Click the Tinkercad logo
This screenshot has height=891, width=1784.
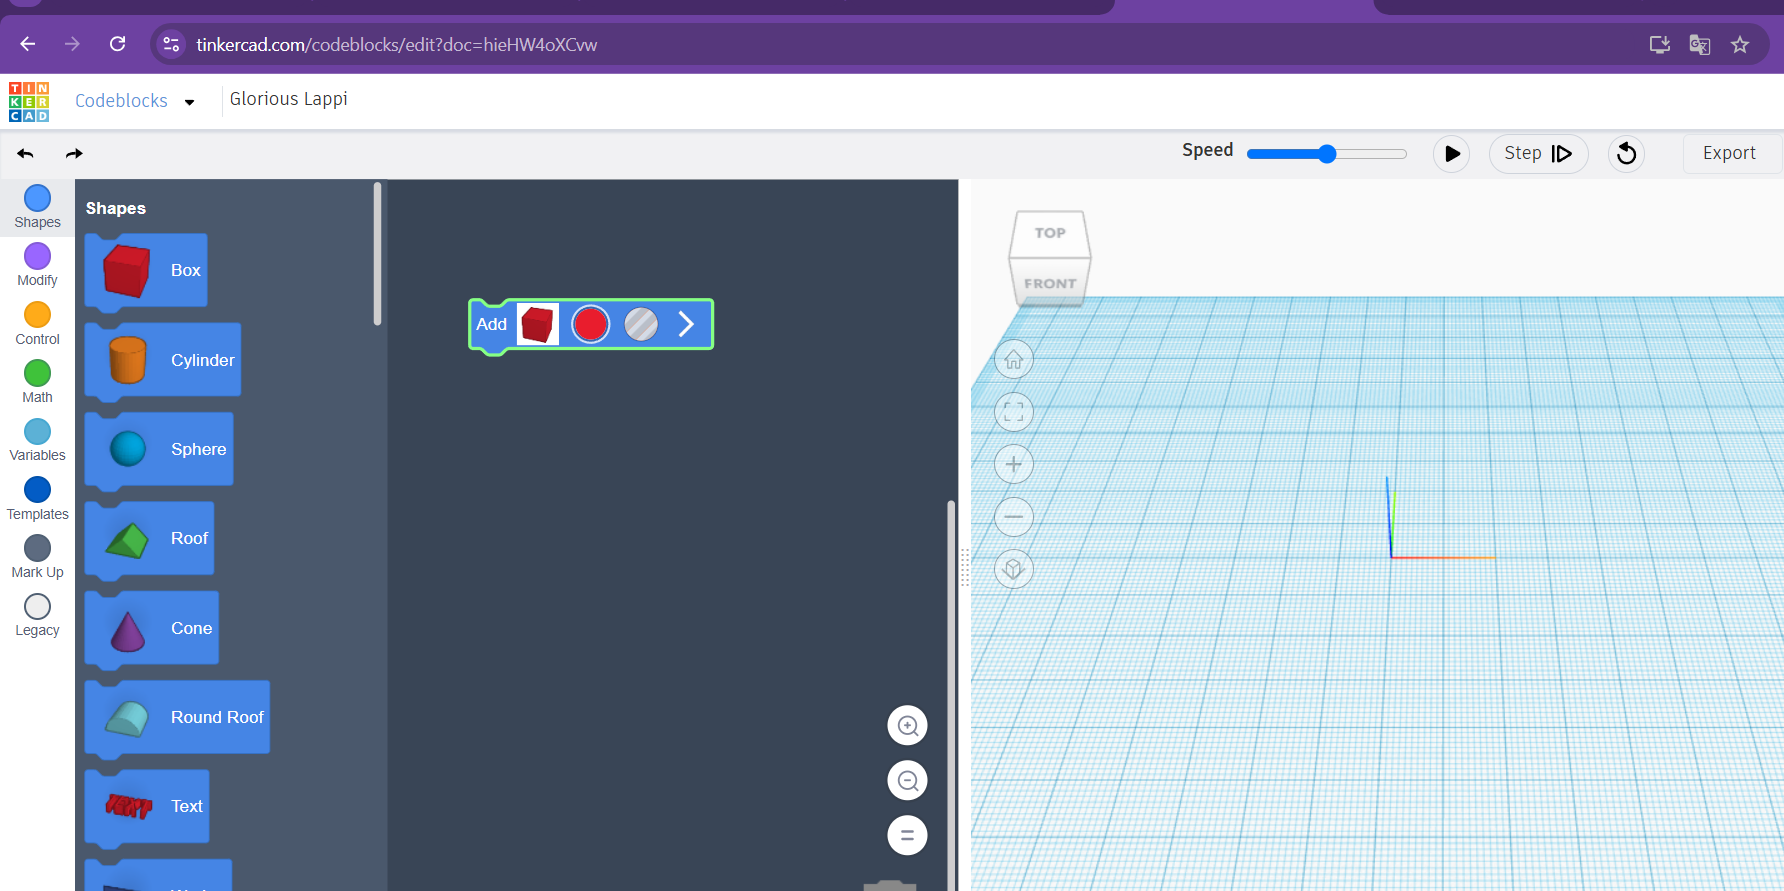coord(29,102)
